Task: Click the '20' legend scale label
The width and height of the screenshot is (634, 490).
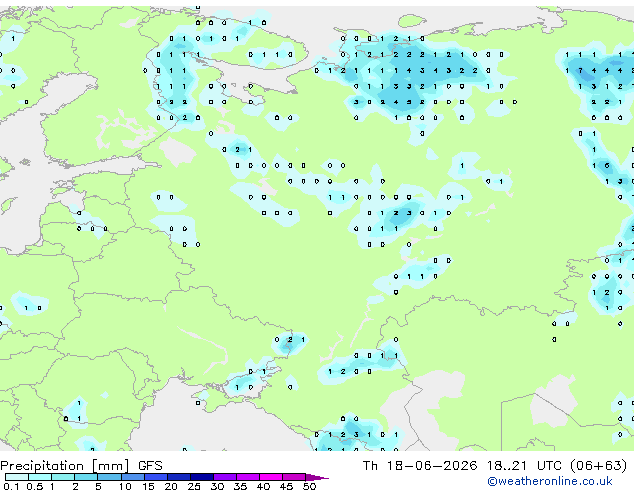Action: pos(171,486)
